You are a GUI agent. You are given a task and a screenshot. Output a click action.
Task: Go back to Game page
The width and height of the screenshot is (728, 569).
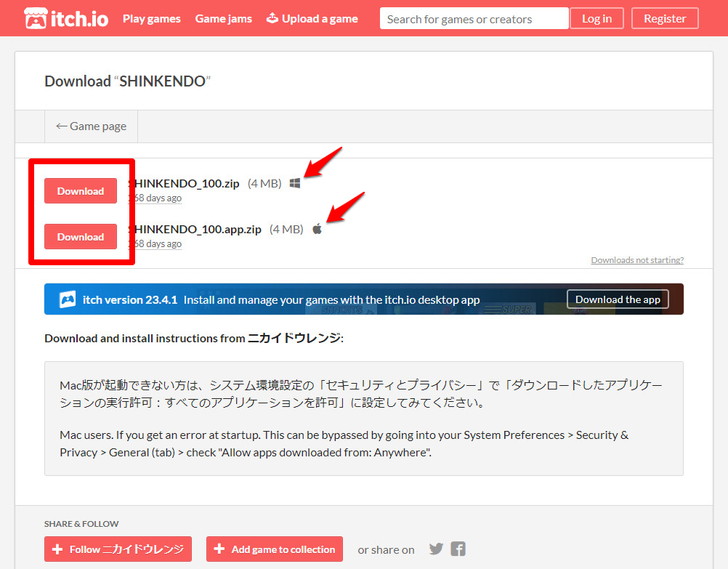pos(91,126)
